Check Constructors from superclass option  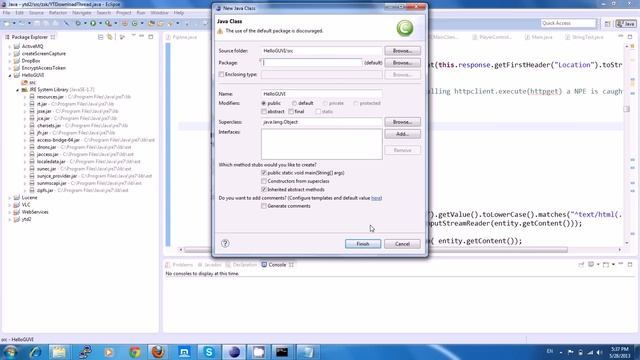point(264,181)
